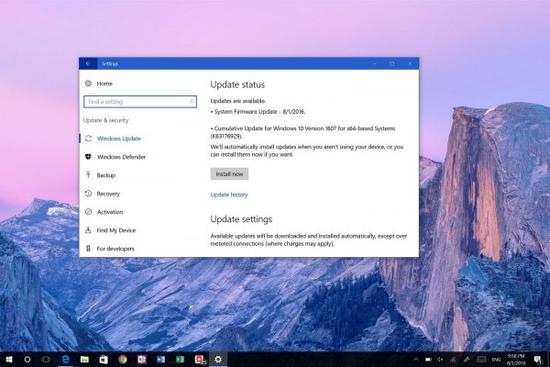Open the touch keyboard tray icon
The image size is (550, 367).
[x=481, y=359]
